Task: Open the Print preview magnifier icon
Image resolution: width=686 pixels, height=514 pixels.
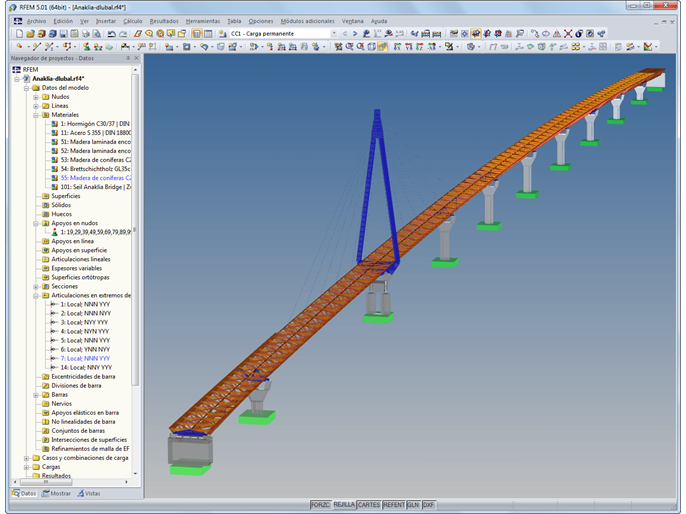Action: click(97, 34)
